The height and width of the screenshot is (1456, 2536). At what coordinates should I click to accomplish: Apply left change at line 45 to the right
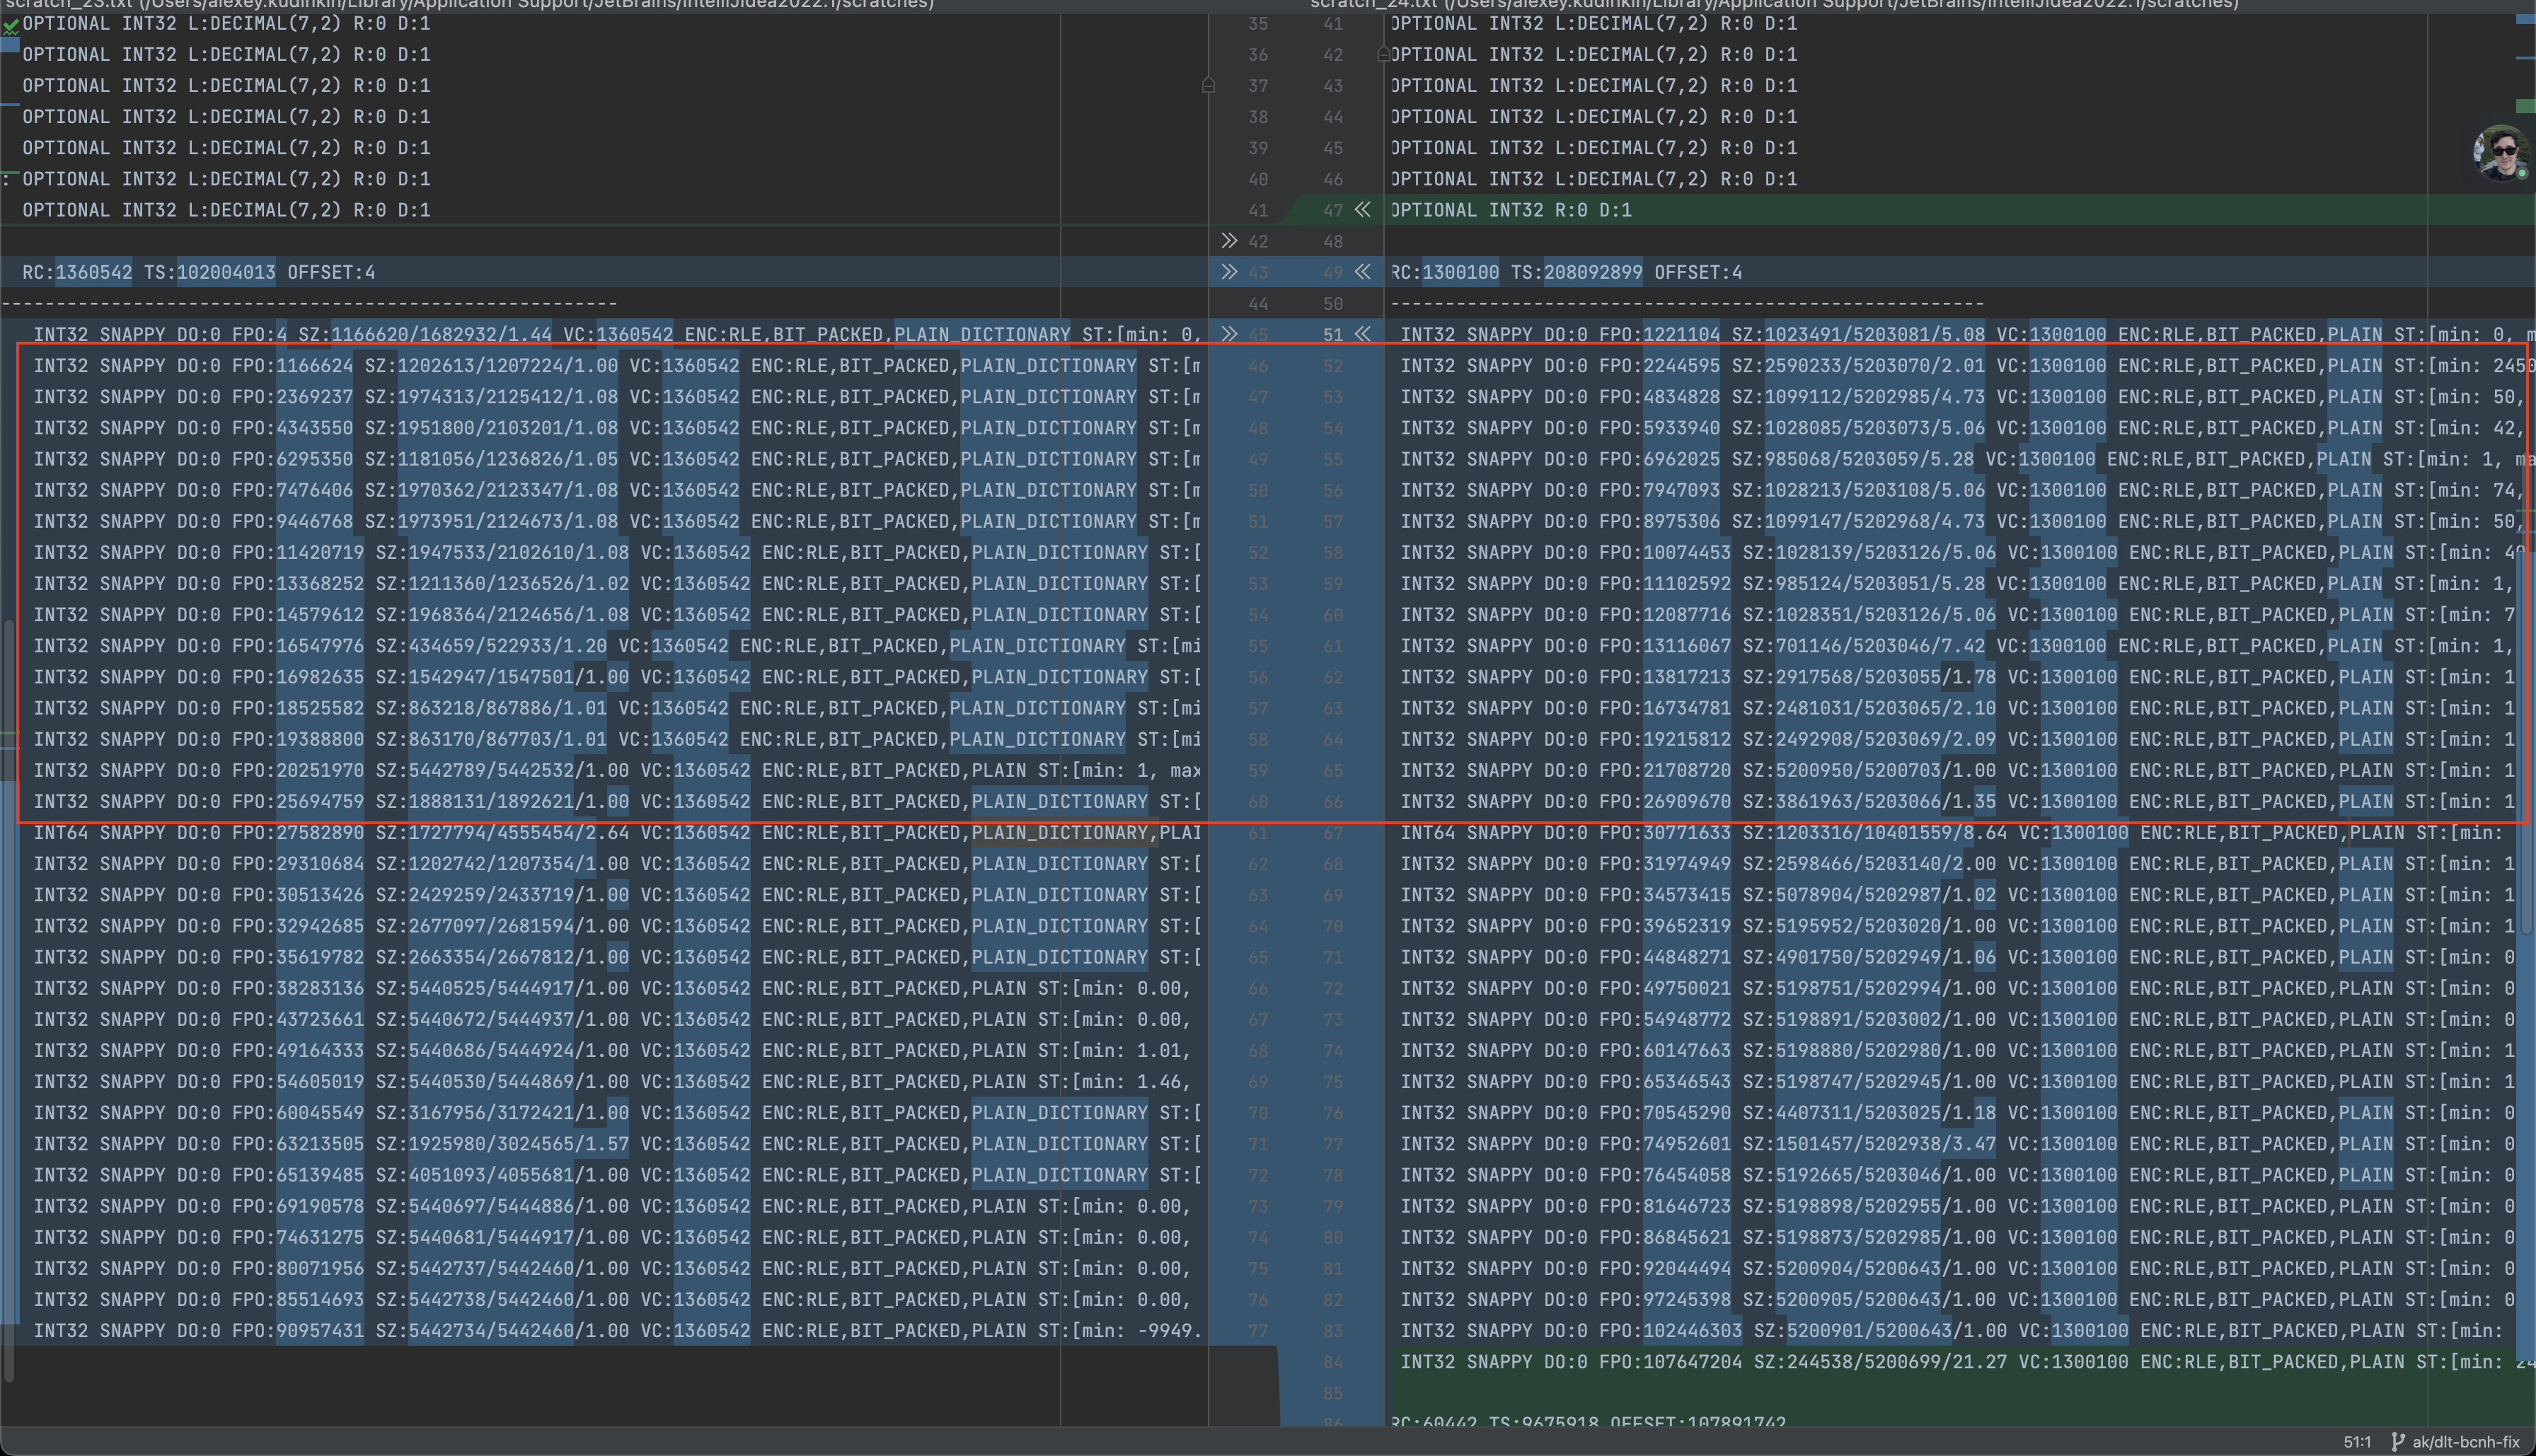click(x=1229, y=334)
